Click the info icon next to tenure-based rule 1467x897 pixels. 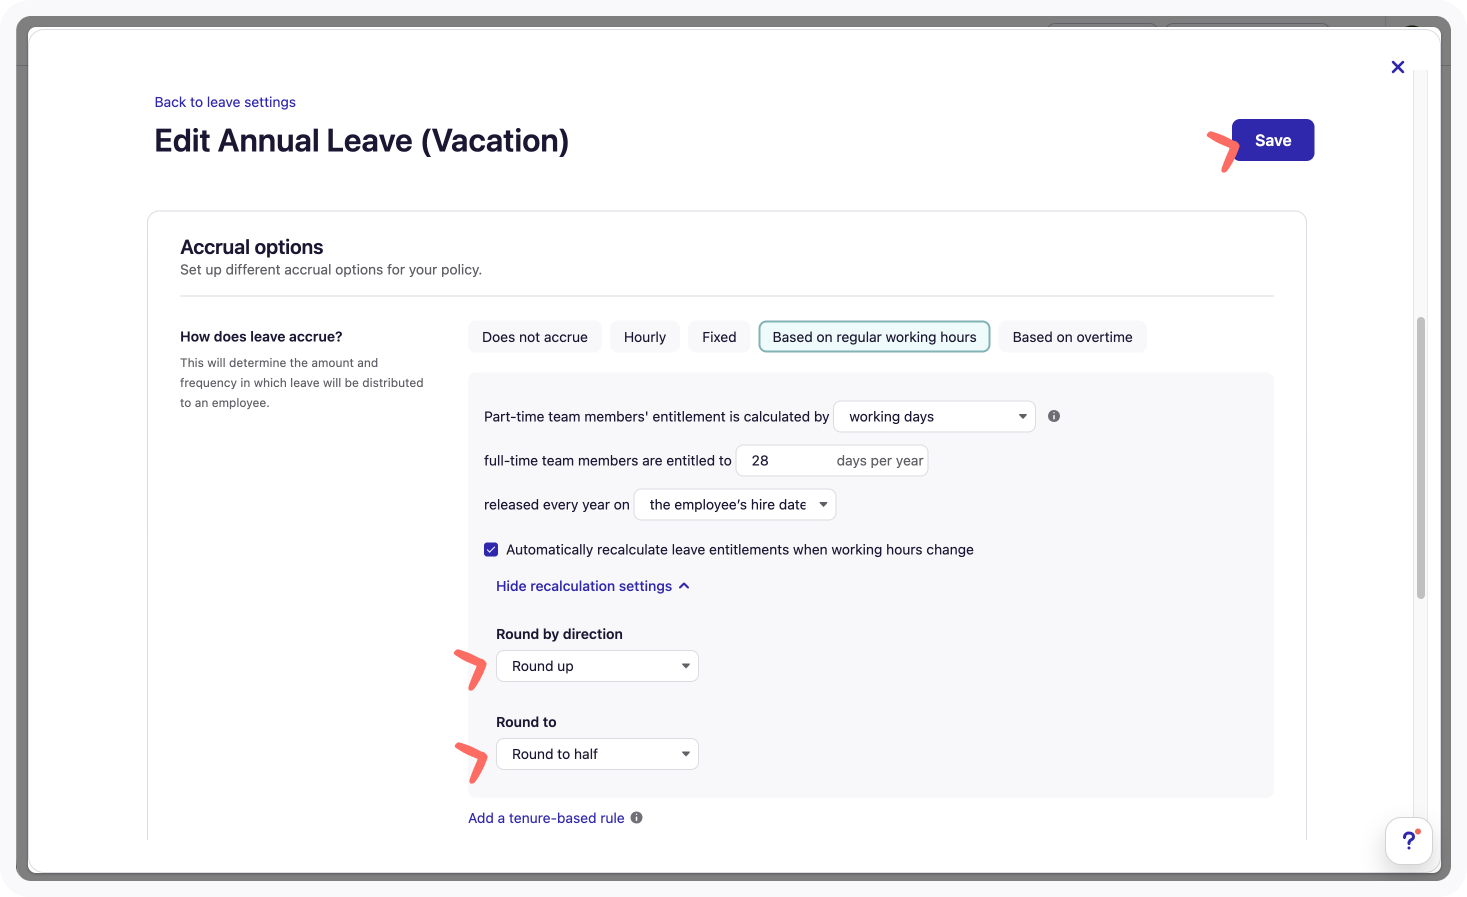coord(637,818)
